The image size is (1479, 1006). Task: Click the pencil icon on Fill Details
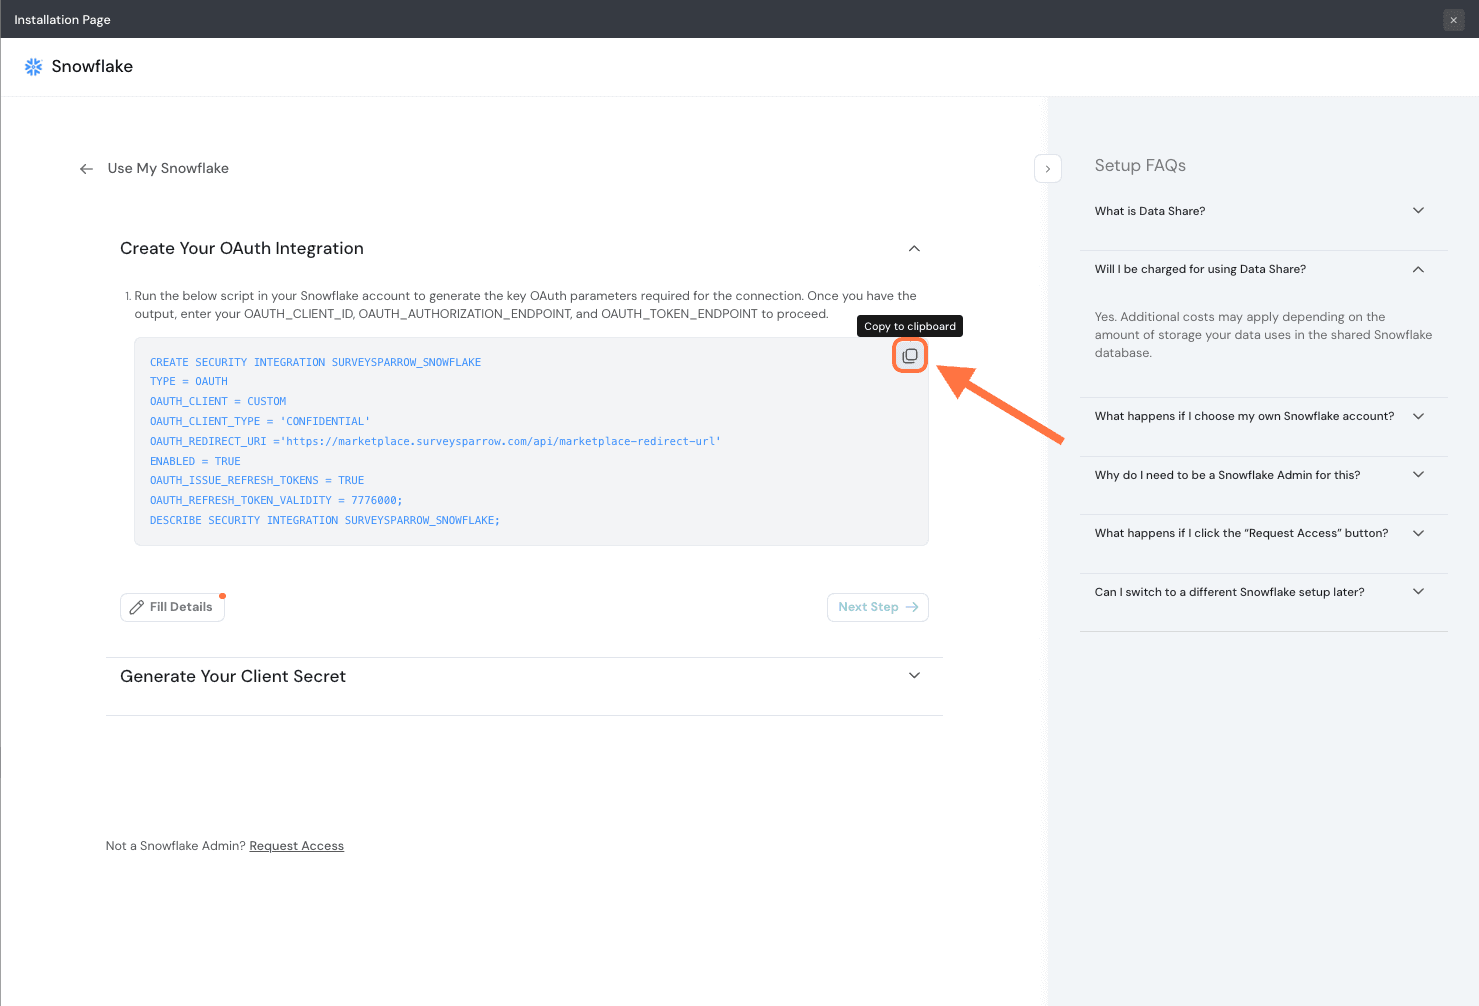pyautogui.click(x=137, y=607)
